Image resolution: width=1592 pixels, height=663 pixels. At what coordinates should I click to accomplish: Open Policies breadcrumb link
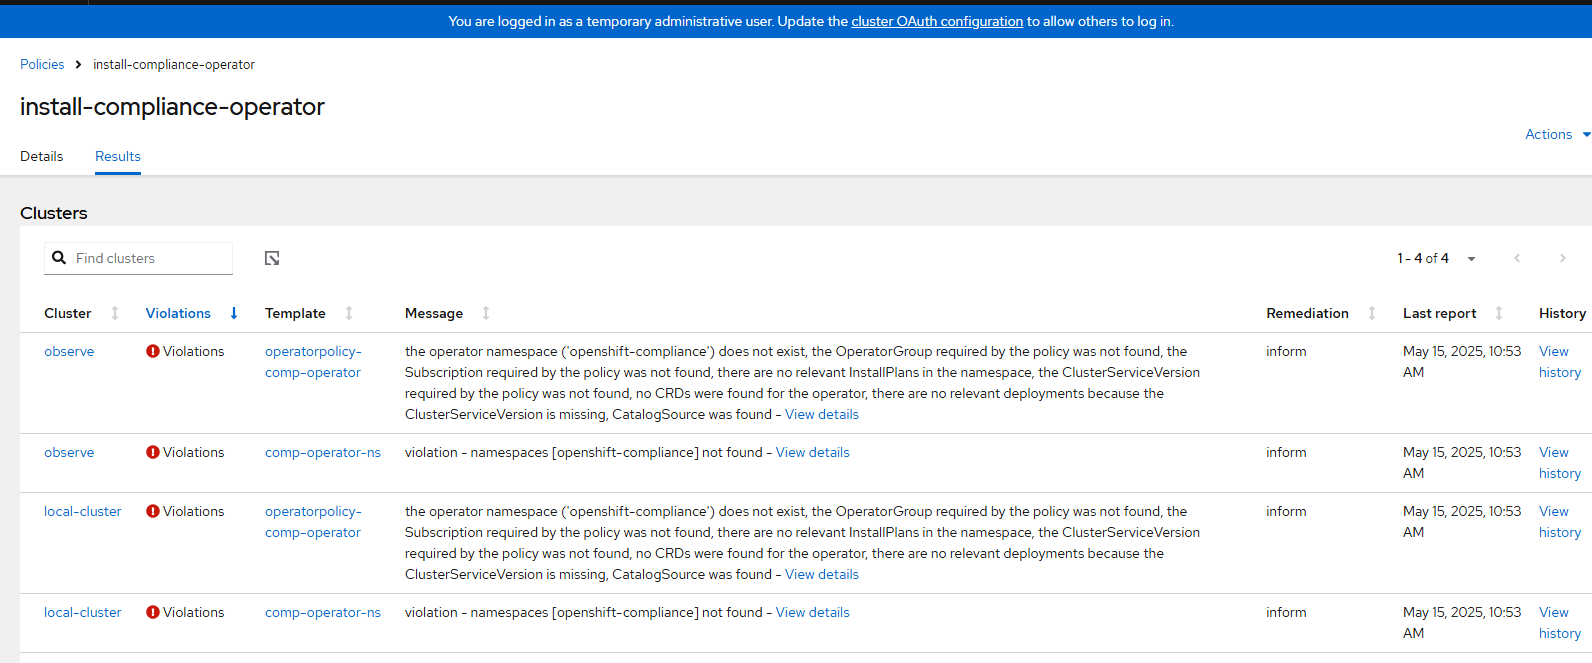[42, 64]
